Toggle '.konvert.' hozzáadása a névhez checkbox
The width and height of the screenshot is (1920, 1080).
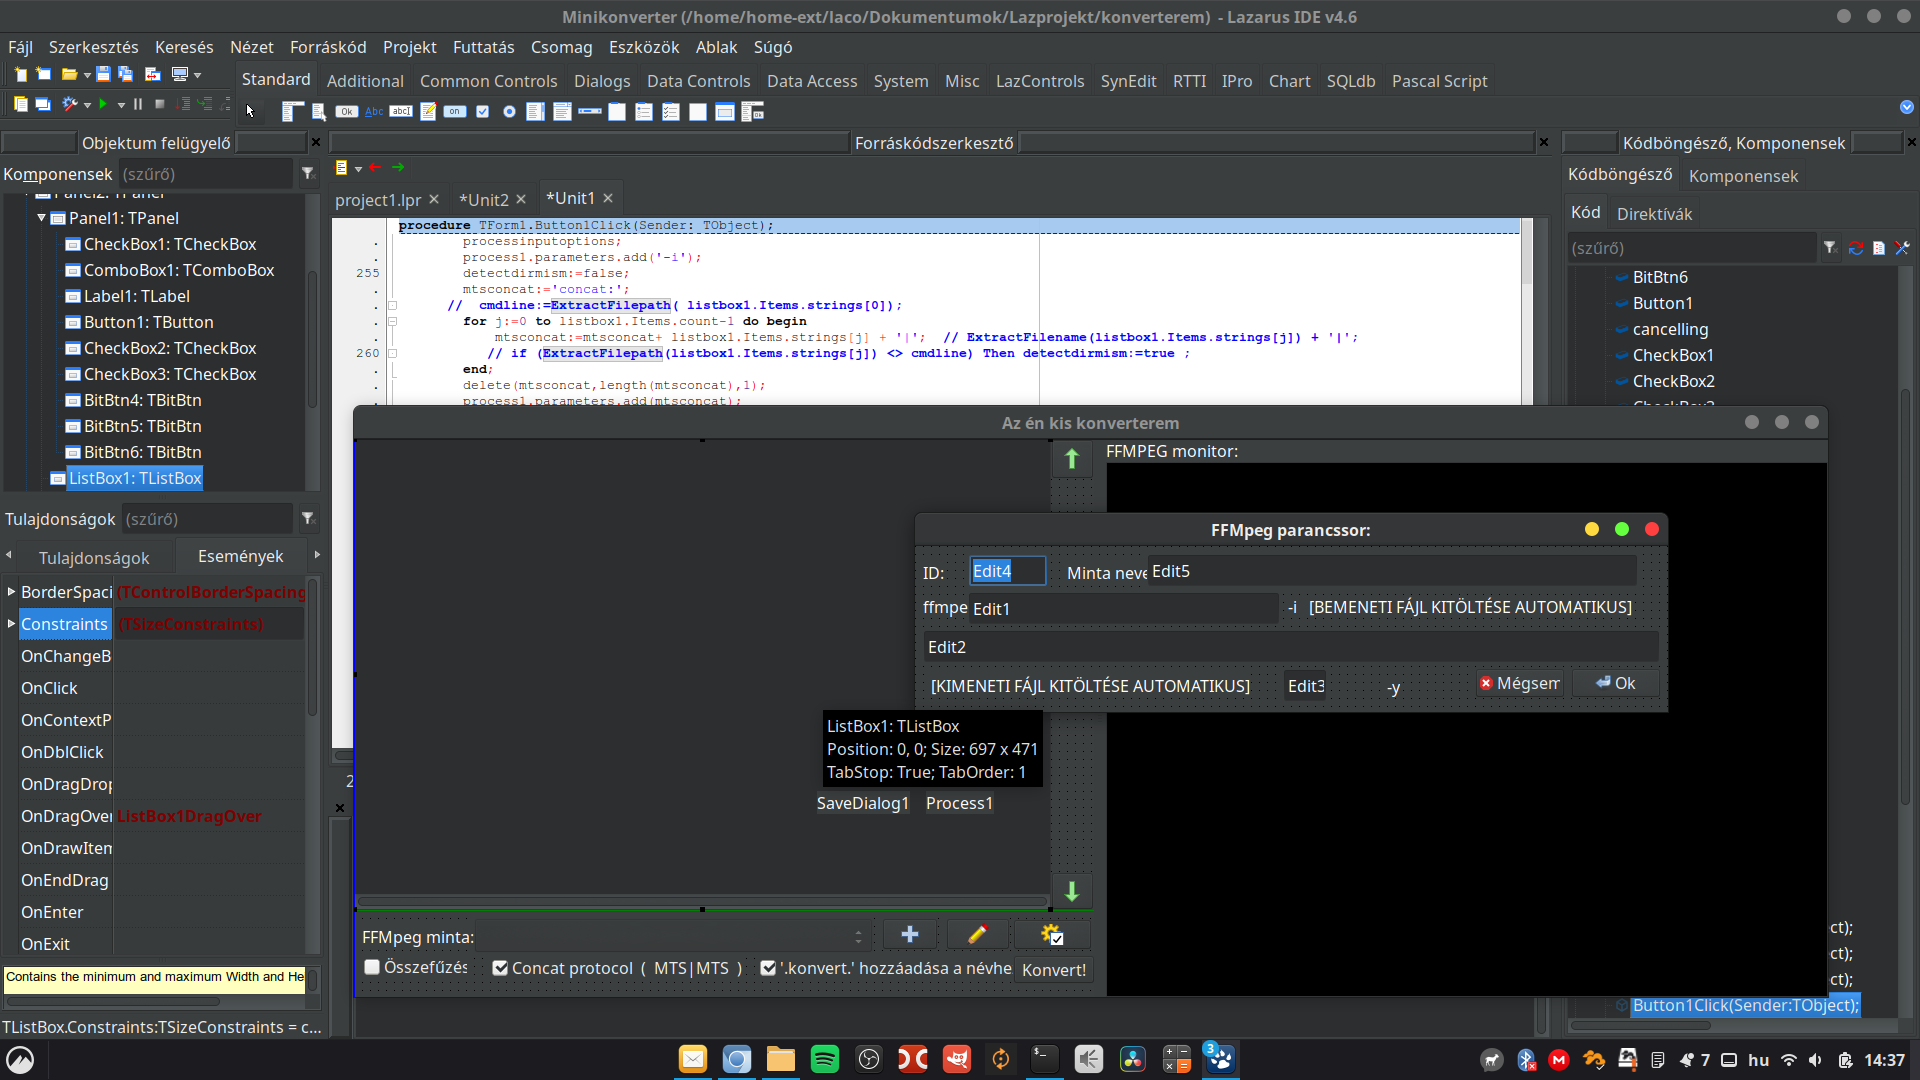click(x=768, y=968)
